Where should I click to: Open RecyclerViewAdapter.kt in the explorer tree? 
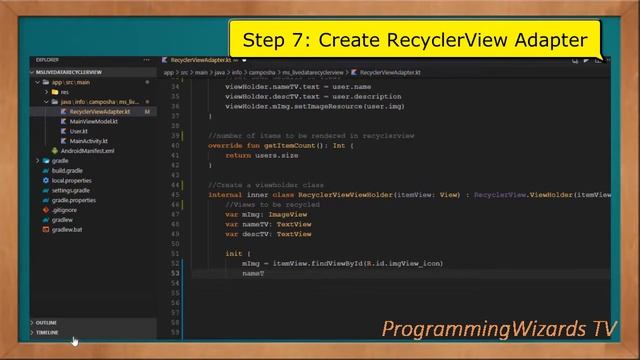(x=100, y=112)
